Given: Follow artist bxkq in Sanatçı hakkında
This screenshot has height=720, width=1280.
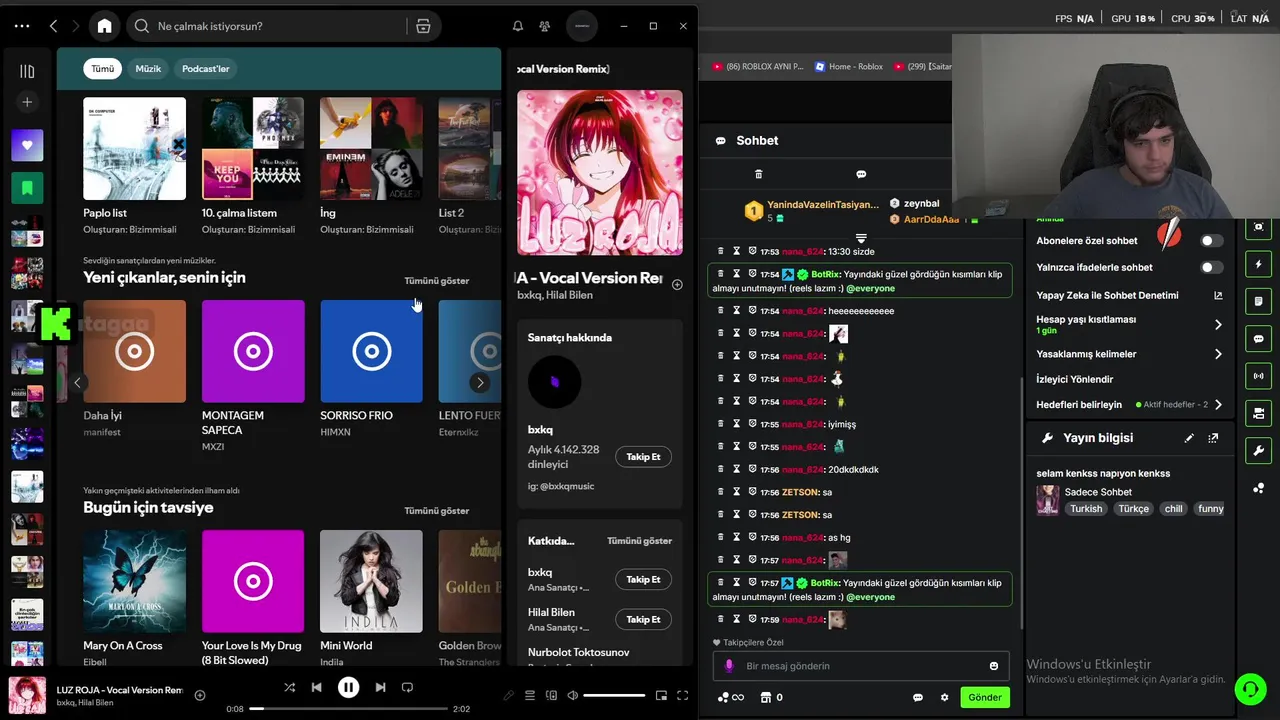Looking at the screenshot, I should tap(643, 457).
